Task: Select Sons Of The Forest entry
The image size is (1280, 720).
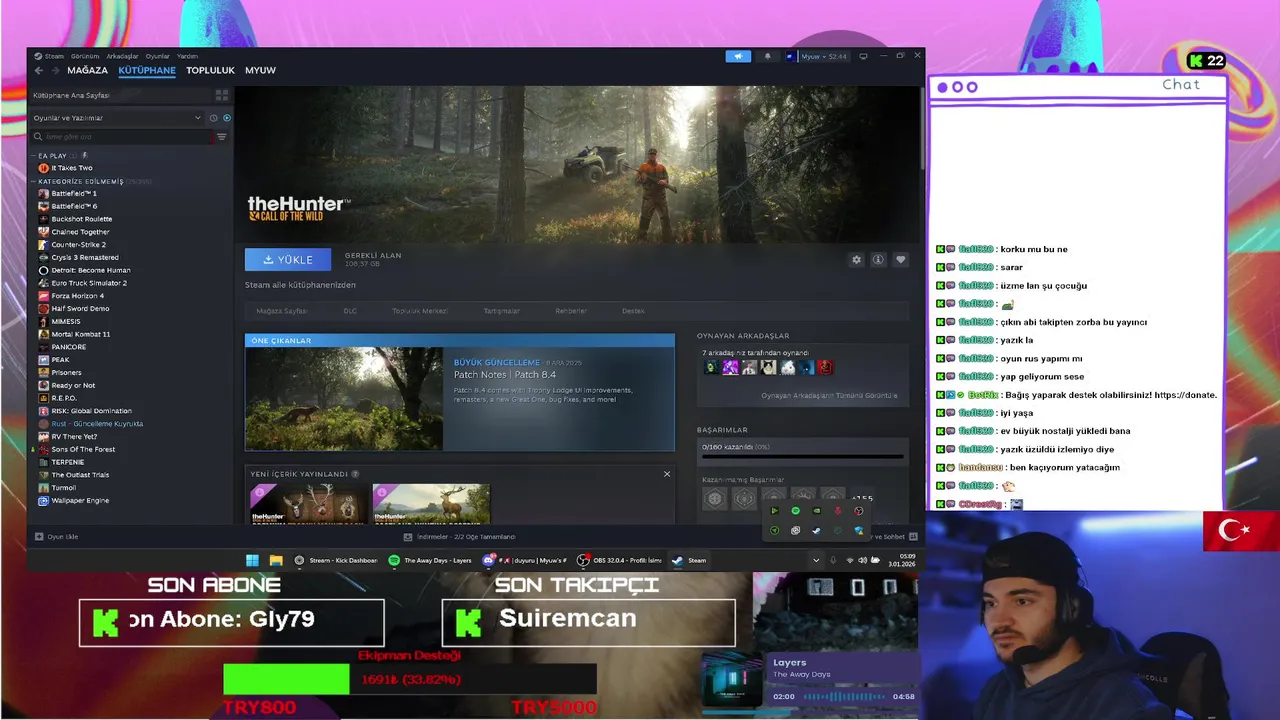Action: point(83,449)
